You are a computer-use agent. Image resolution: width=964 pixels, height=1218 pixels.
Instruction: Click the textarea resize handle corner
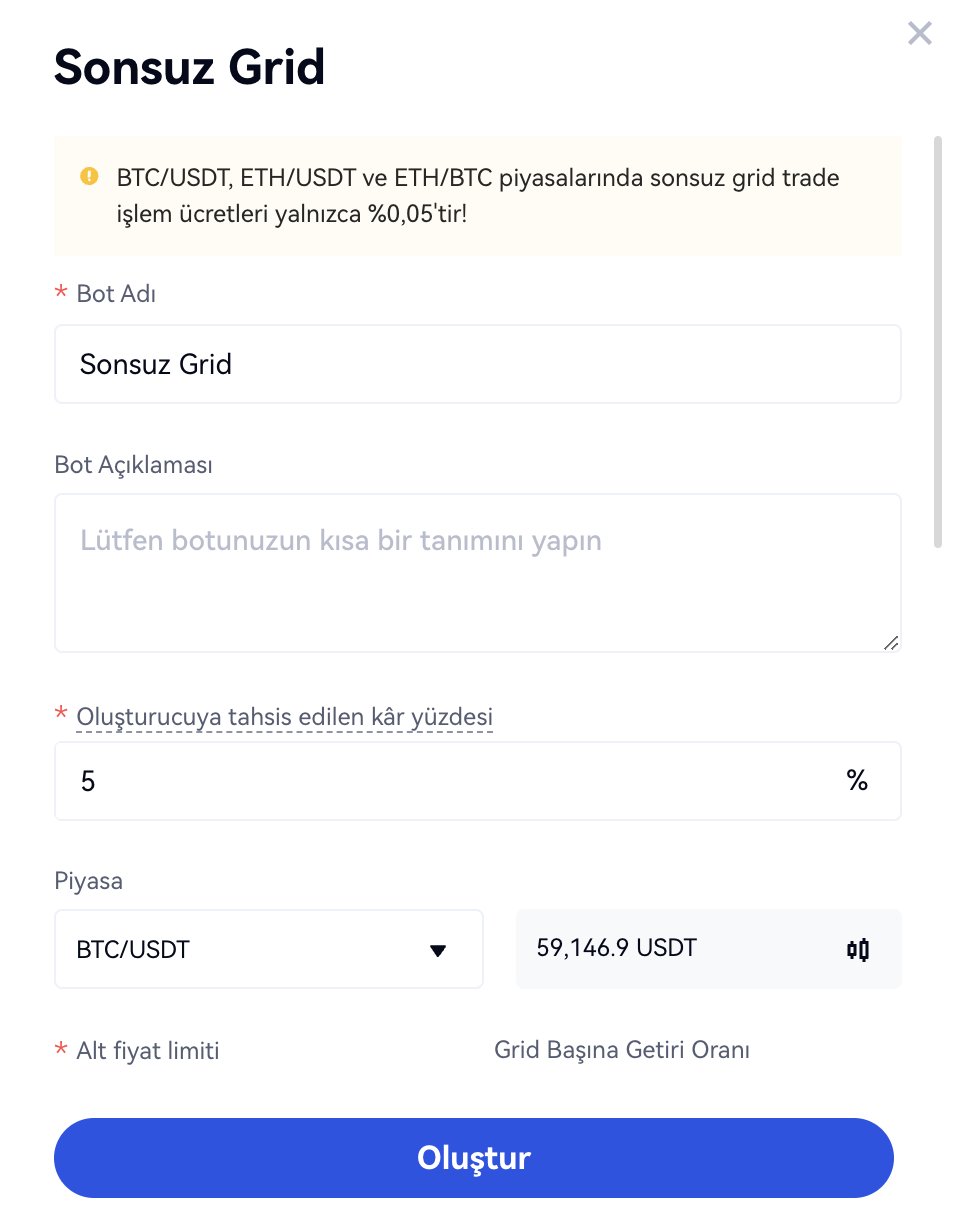(890, 643)
